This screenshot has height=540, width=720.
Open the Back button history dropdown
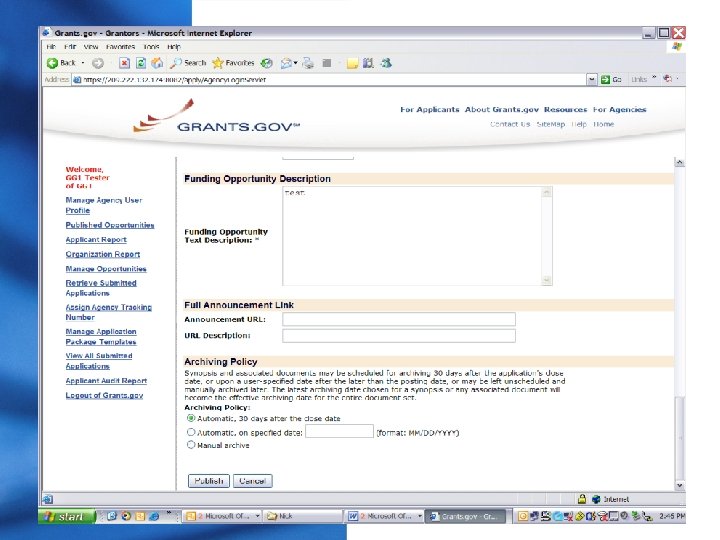83,63
